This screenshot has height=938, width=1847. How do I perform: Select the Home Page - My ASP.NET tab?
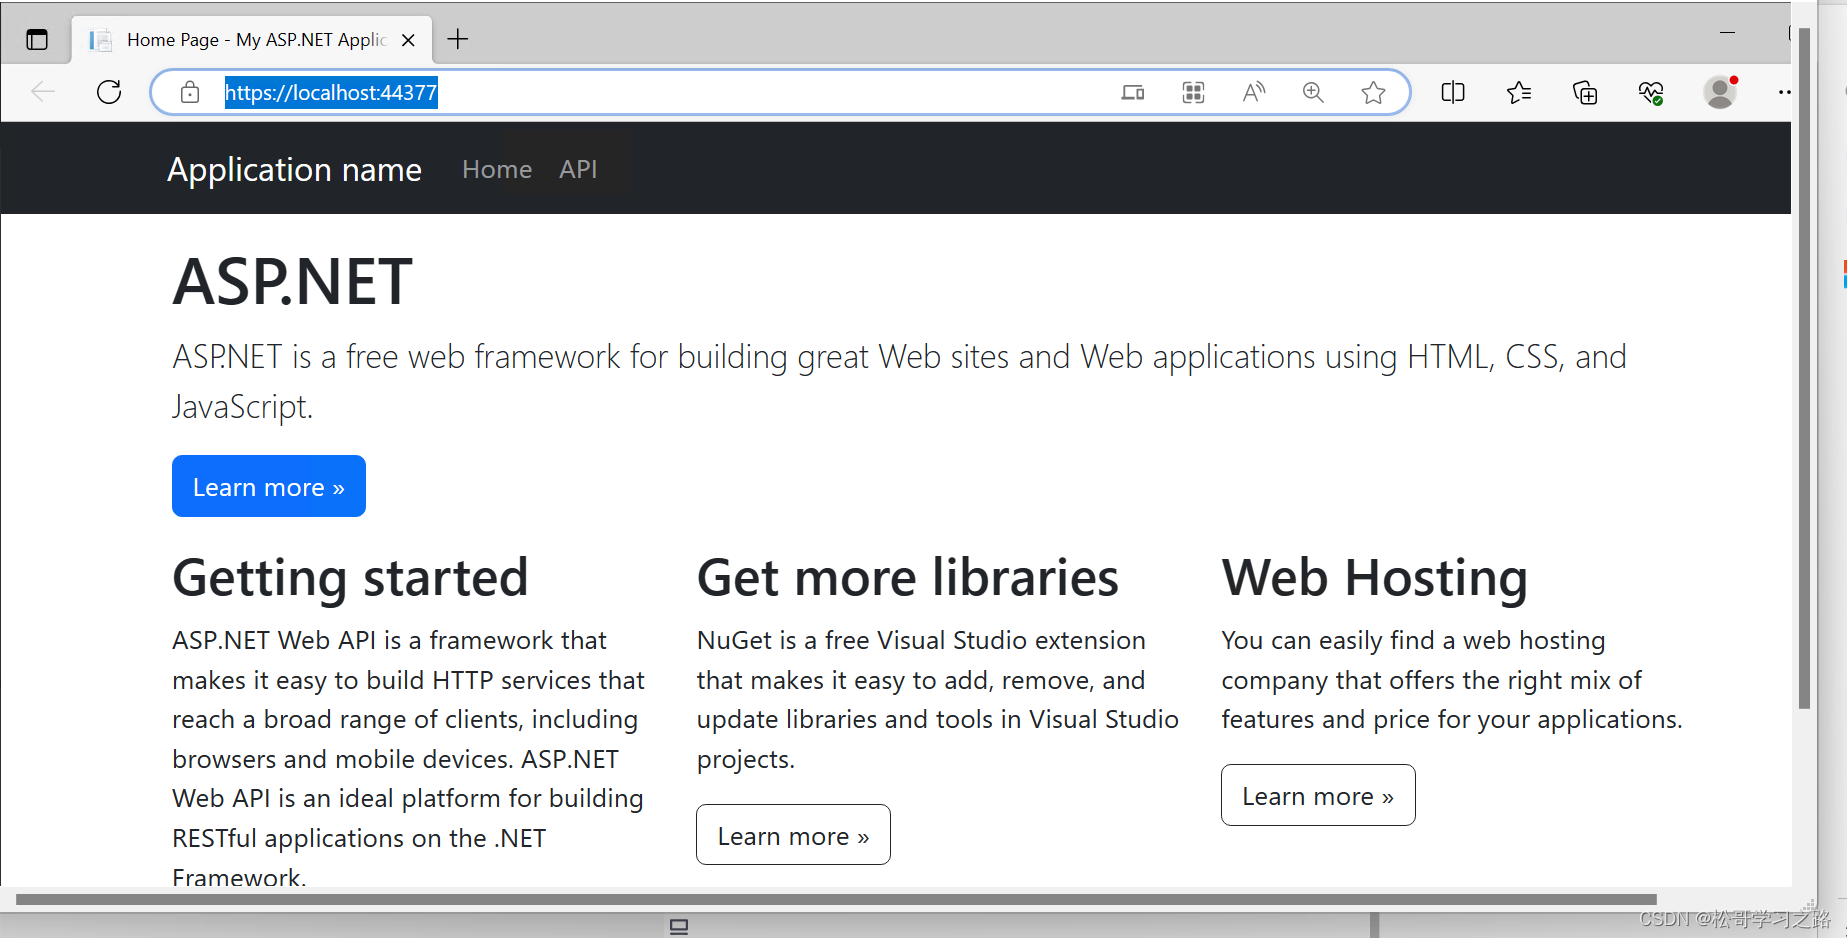click(x=252, y=40)
